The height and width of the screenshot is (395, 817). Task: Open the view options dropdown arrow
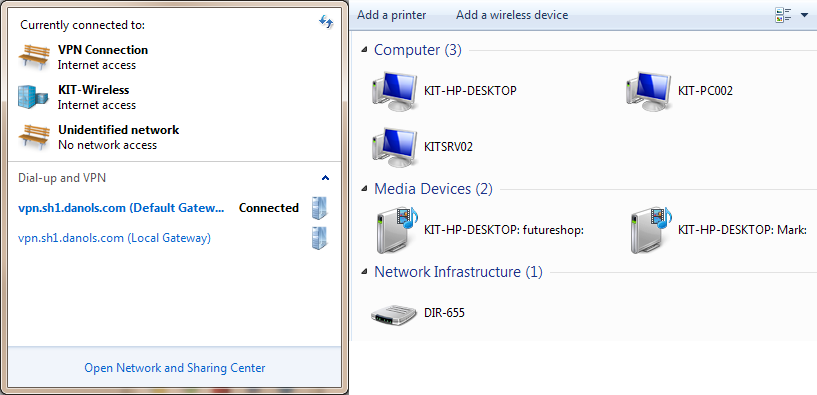[x=804, y=16]
